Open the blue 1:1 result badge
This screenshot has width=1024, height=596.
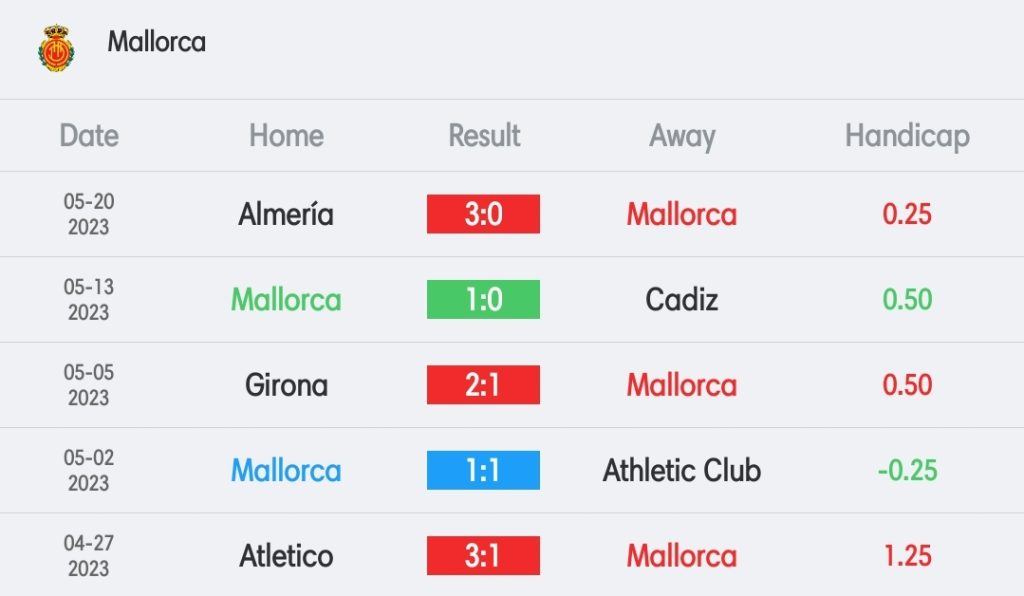coord(483,470)
